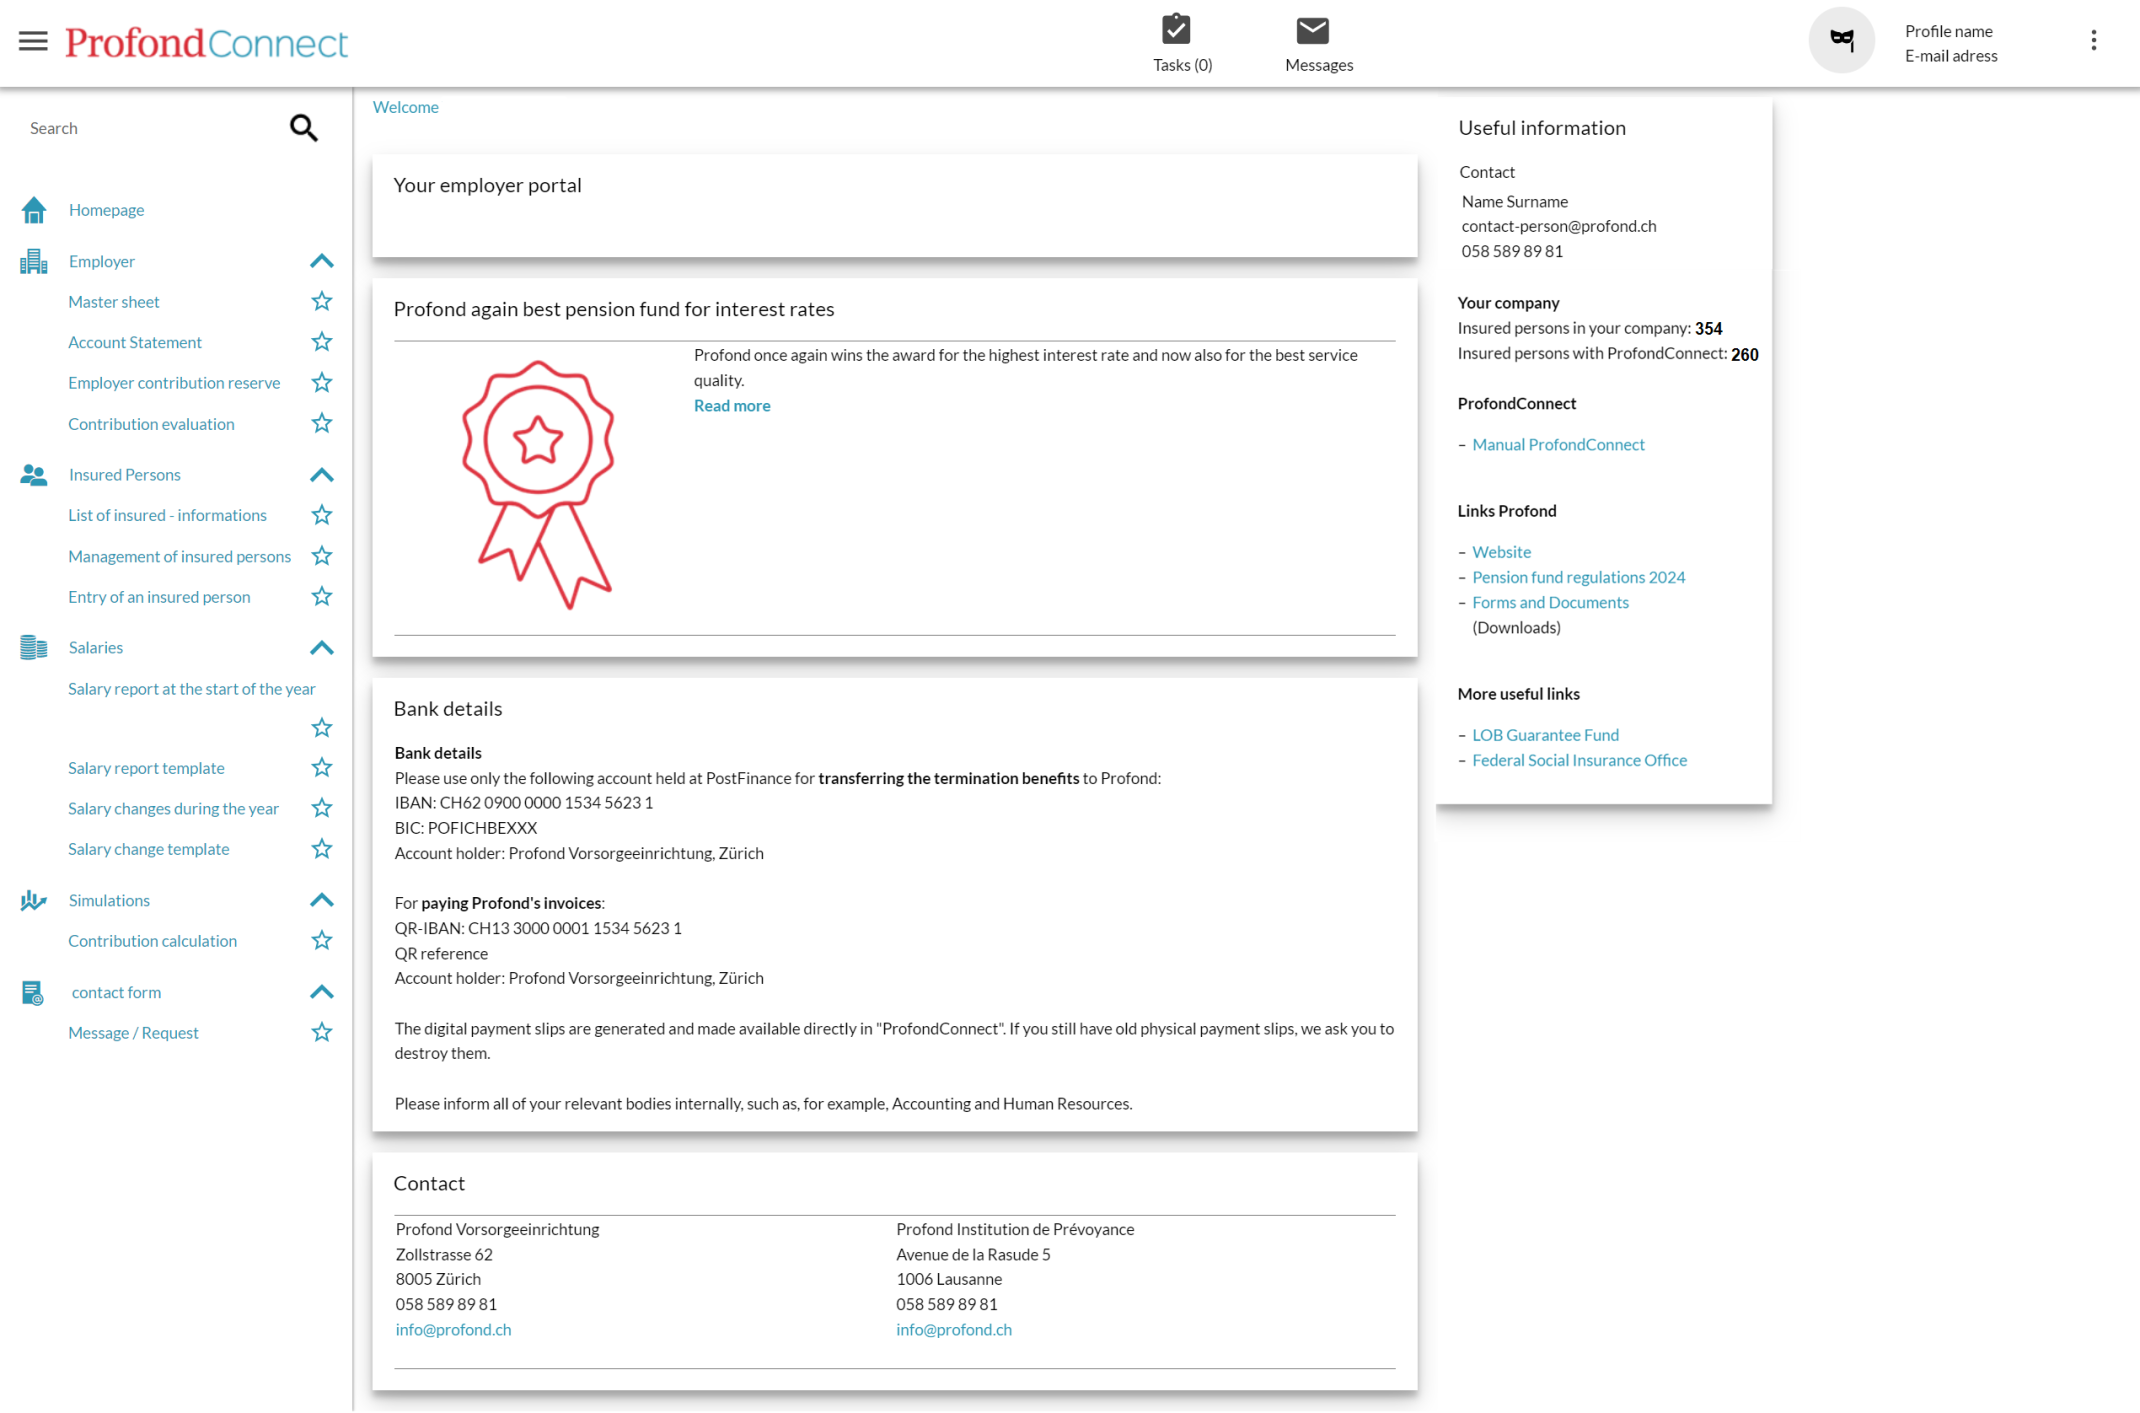Open the LOB Guarantee Fund link
Screen dimensions: 2140x1413
[1544, 735]
